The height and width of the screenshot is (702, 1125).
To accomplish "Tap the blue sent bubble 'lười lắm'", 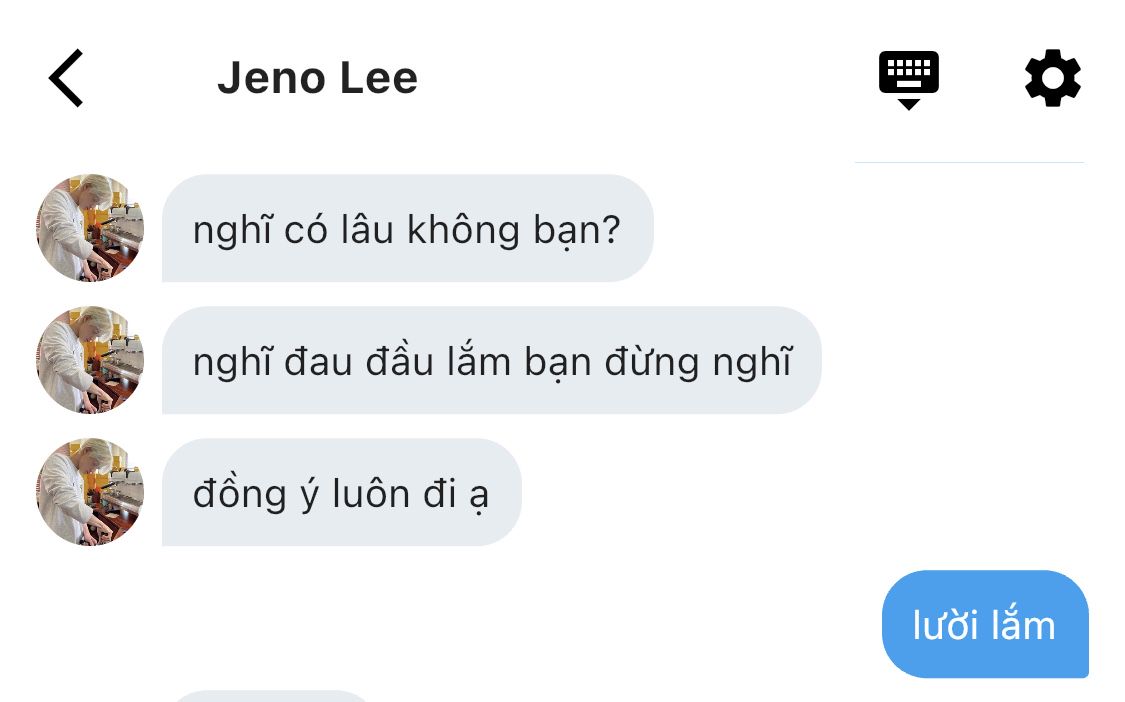I will [985, 624].
